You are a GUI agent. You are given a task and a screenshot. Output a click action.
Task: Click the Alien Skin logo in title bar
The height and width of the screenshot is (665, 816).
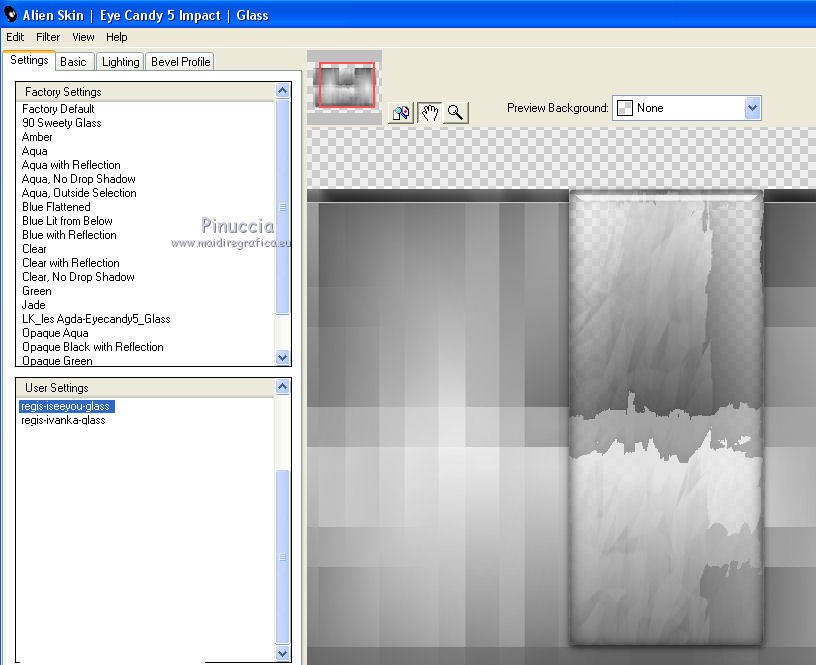click(x=10, y=15)
